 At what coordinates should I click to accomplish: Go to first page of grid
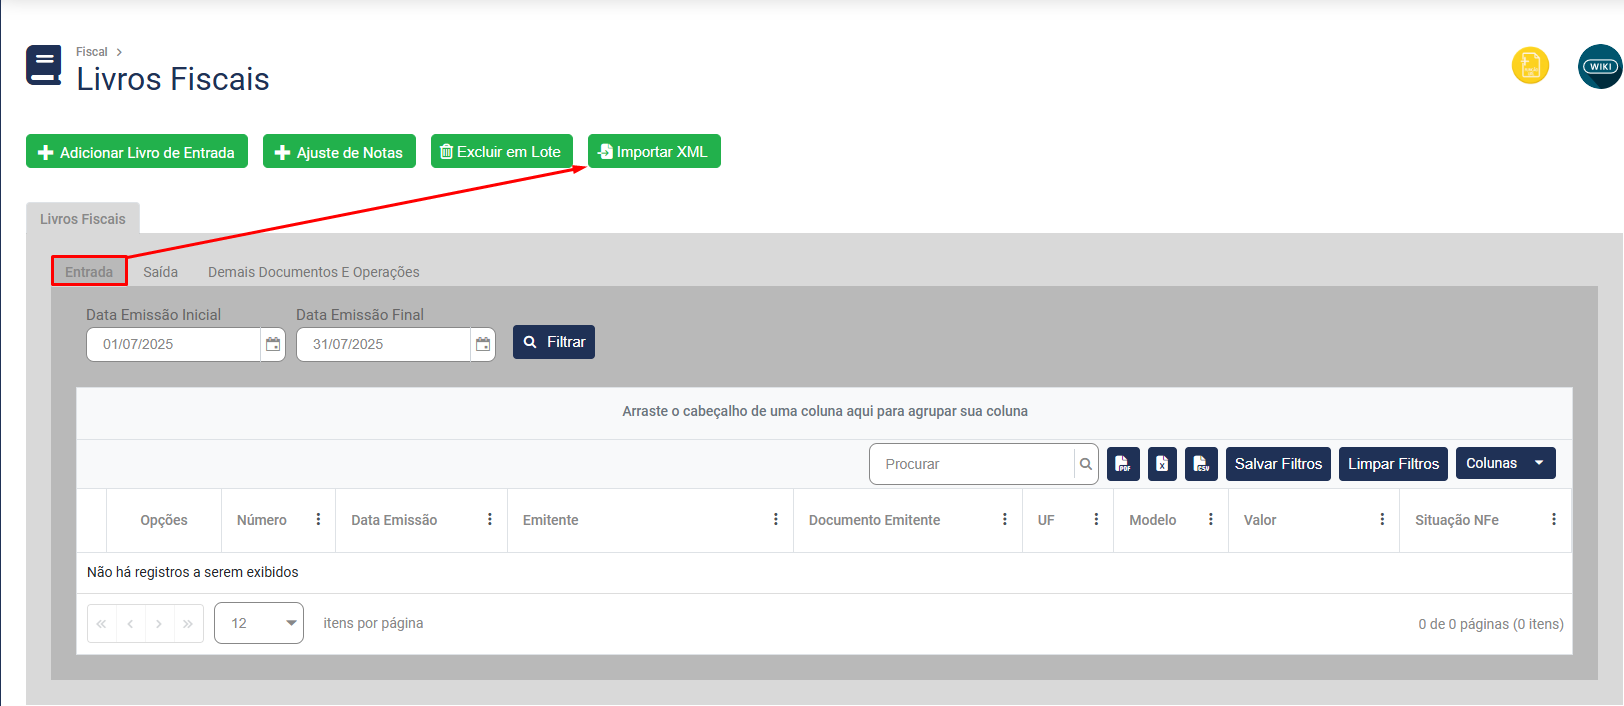tap(102, 623)
